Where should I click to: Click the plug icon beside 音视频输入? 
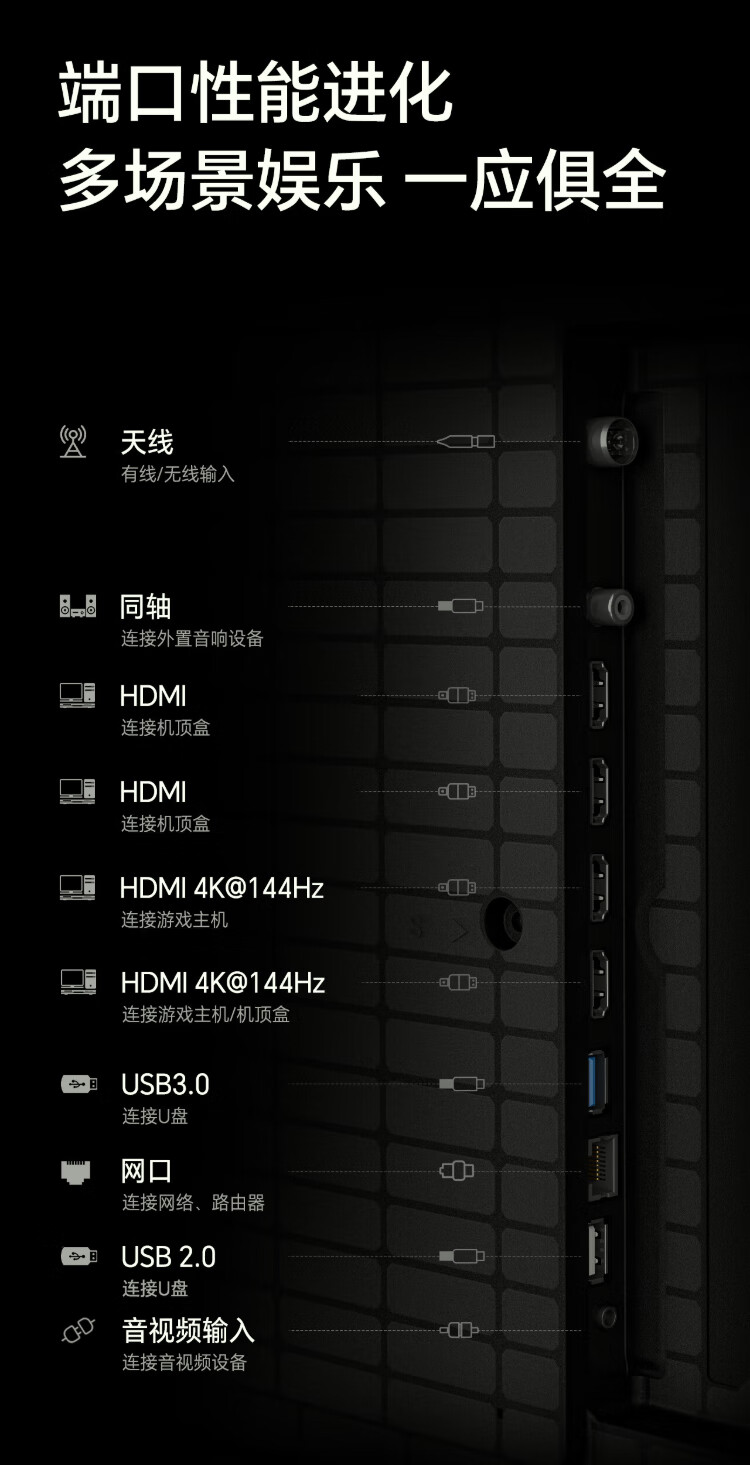77,1330
